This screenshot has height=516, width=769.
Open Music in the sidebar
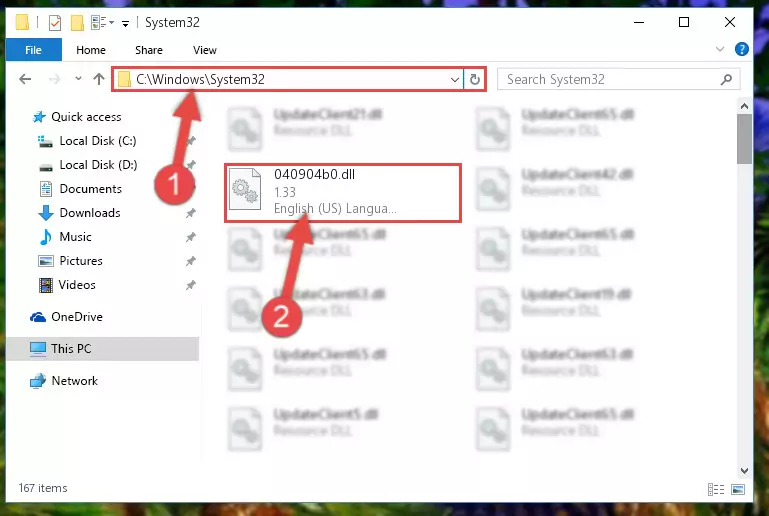coord(75,237)
